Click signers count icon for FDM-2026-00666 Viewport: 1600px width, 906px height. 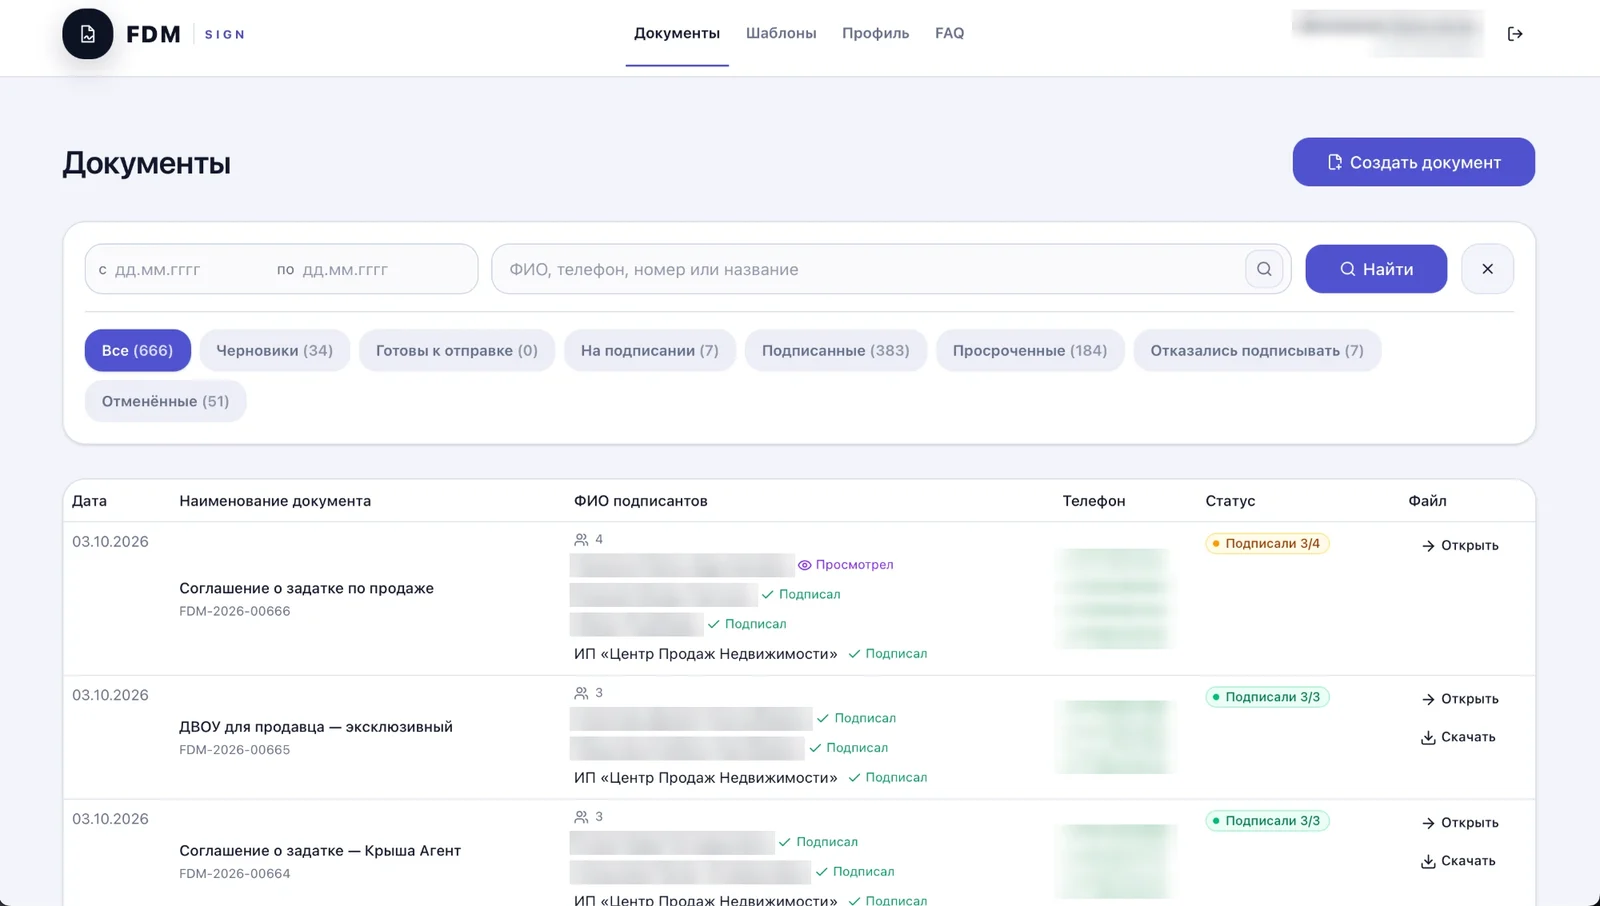pyautogui.click(x=581, y=540)
